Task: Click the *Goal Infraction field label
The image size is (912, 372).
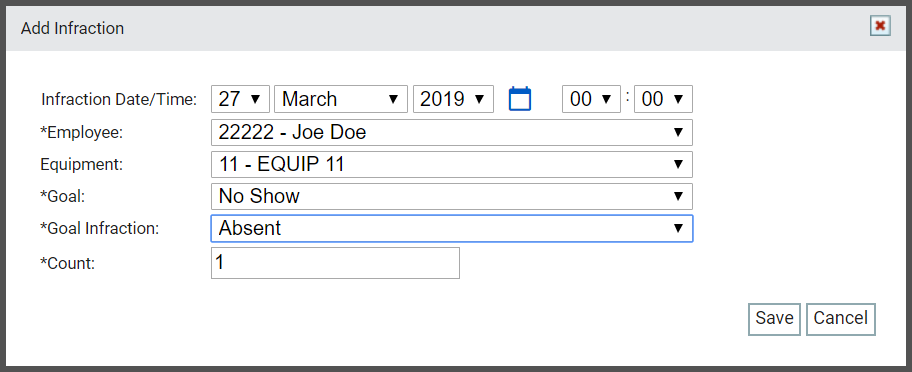Action: coord(99,228)
